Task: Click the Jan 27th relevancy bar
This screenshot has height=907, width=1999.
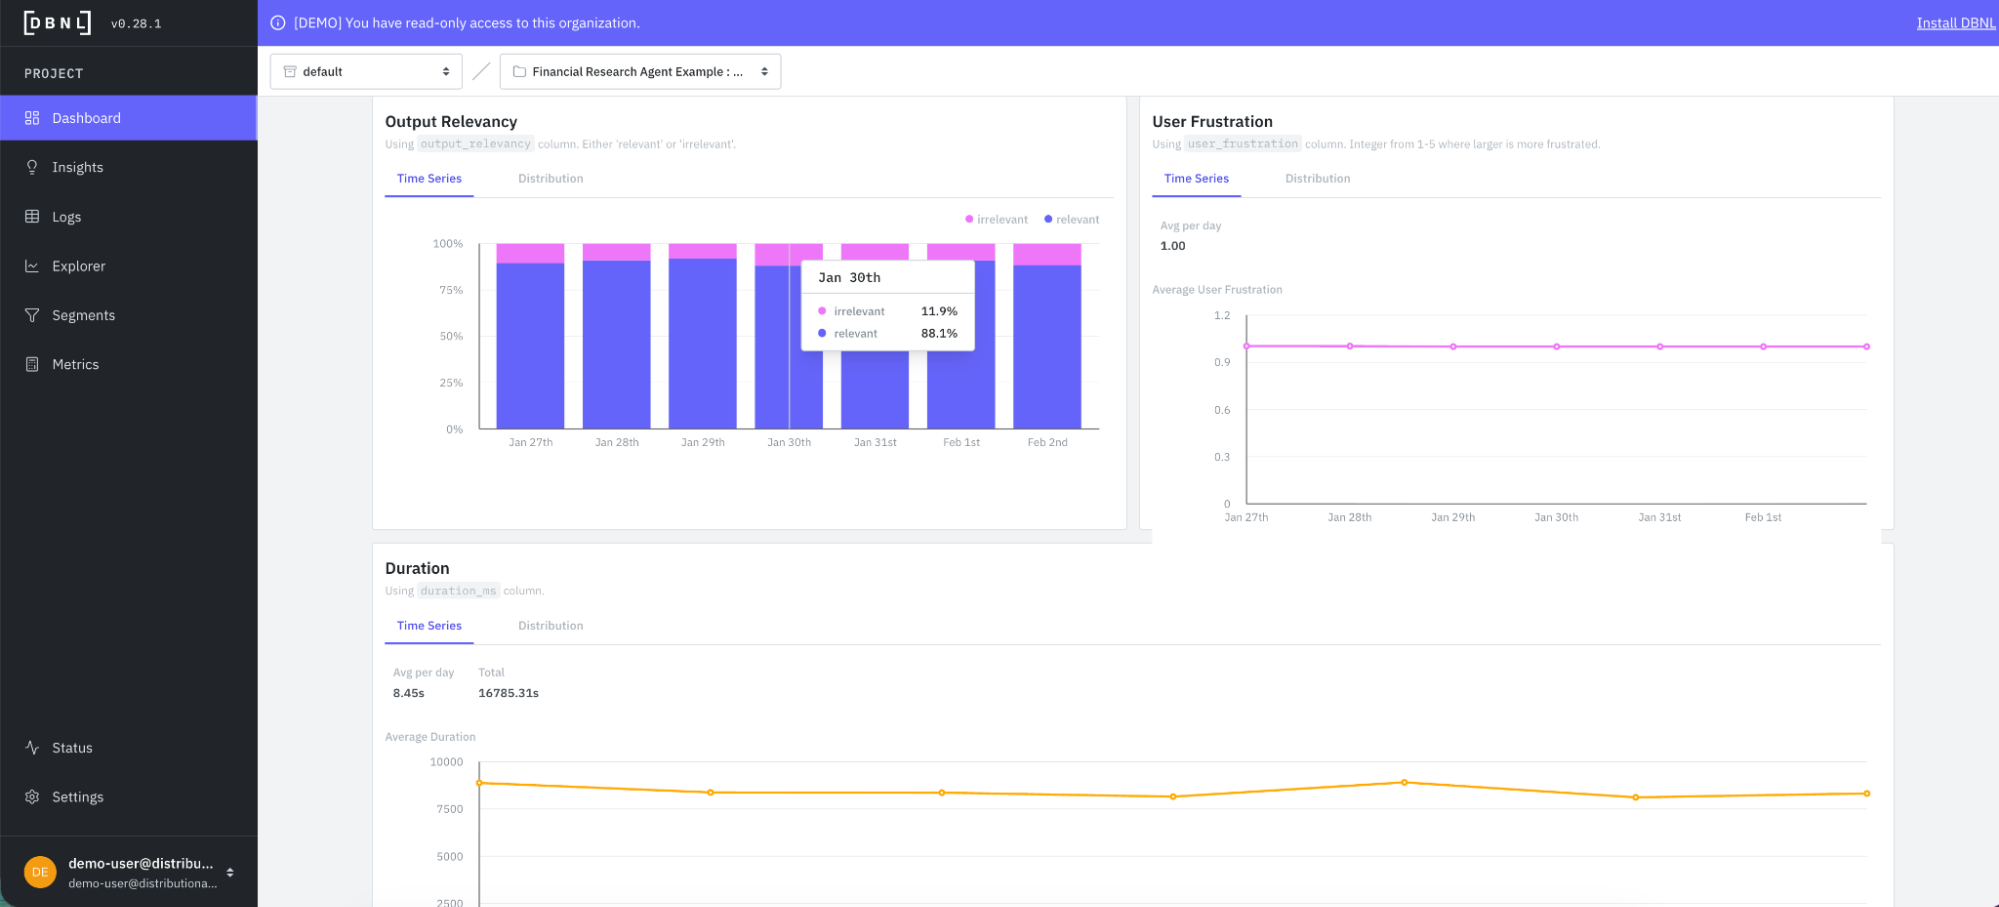Action: click(x=530, y=336)
